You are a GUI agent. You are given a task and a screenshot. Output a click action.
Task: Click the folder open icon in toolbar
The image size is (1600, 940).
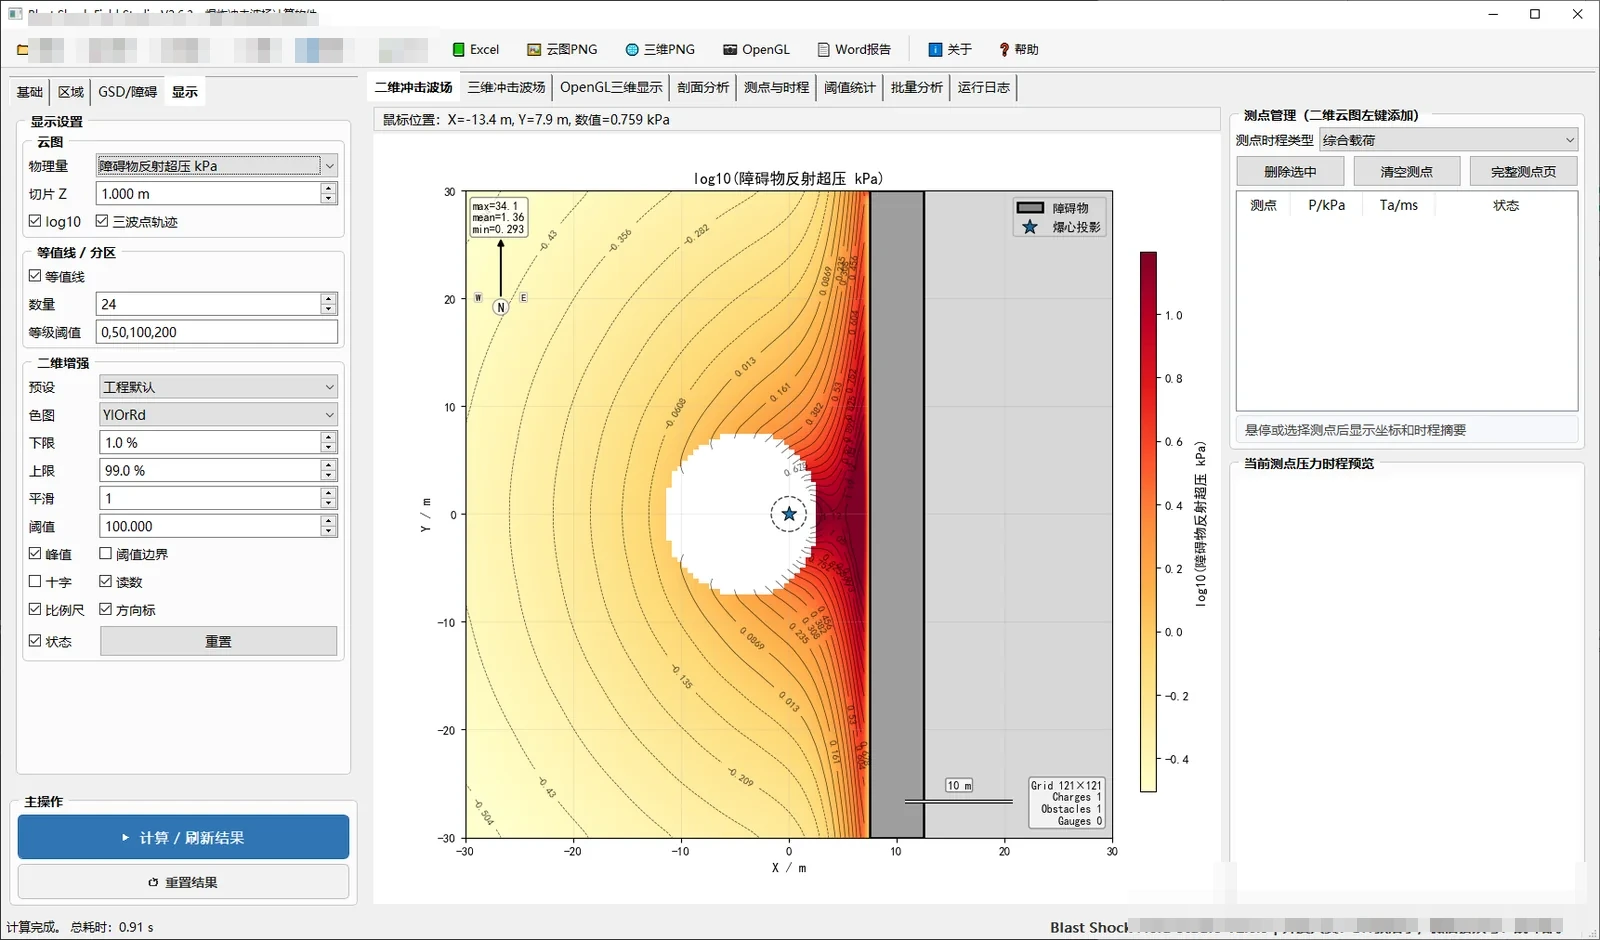pyautogui.click(x=23, y=50)
